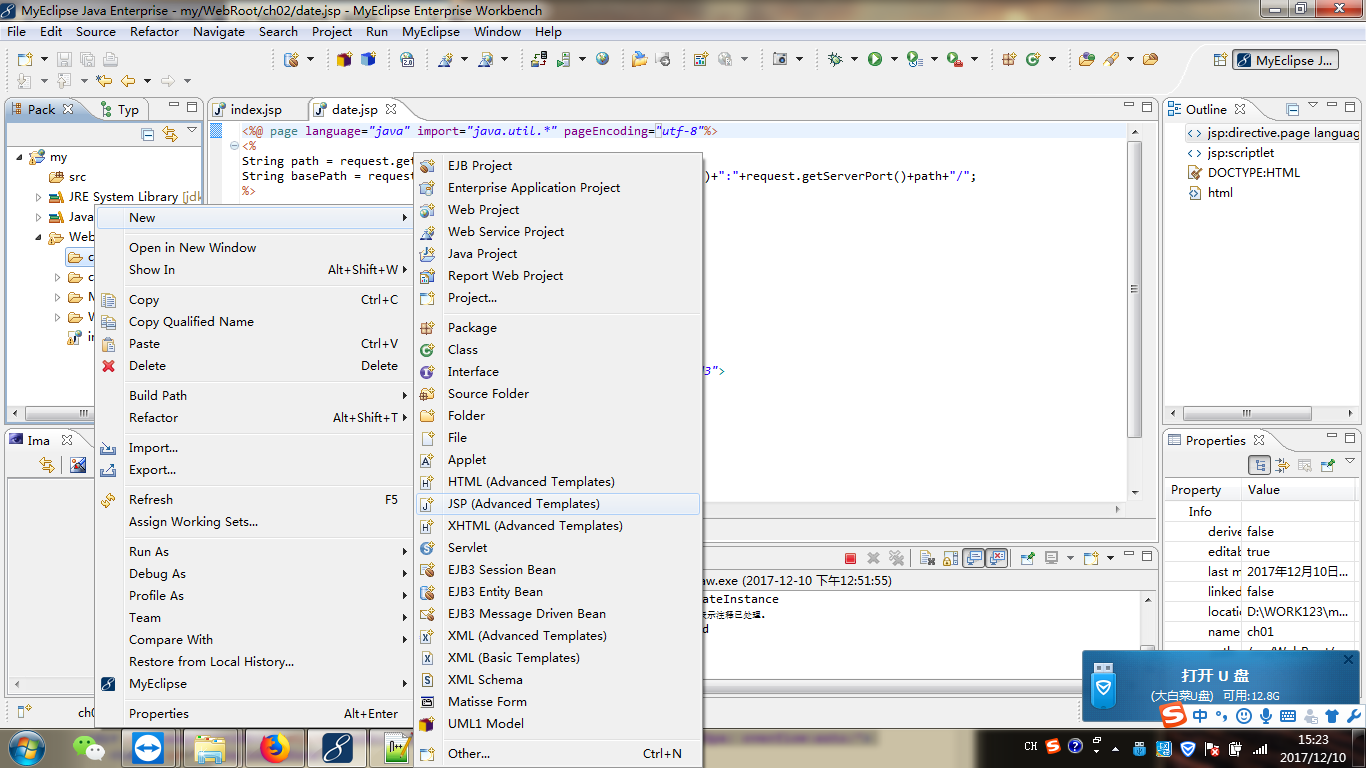Open Firefox from the taskbar

(273, 748)
